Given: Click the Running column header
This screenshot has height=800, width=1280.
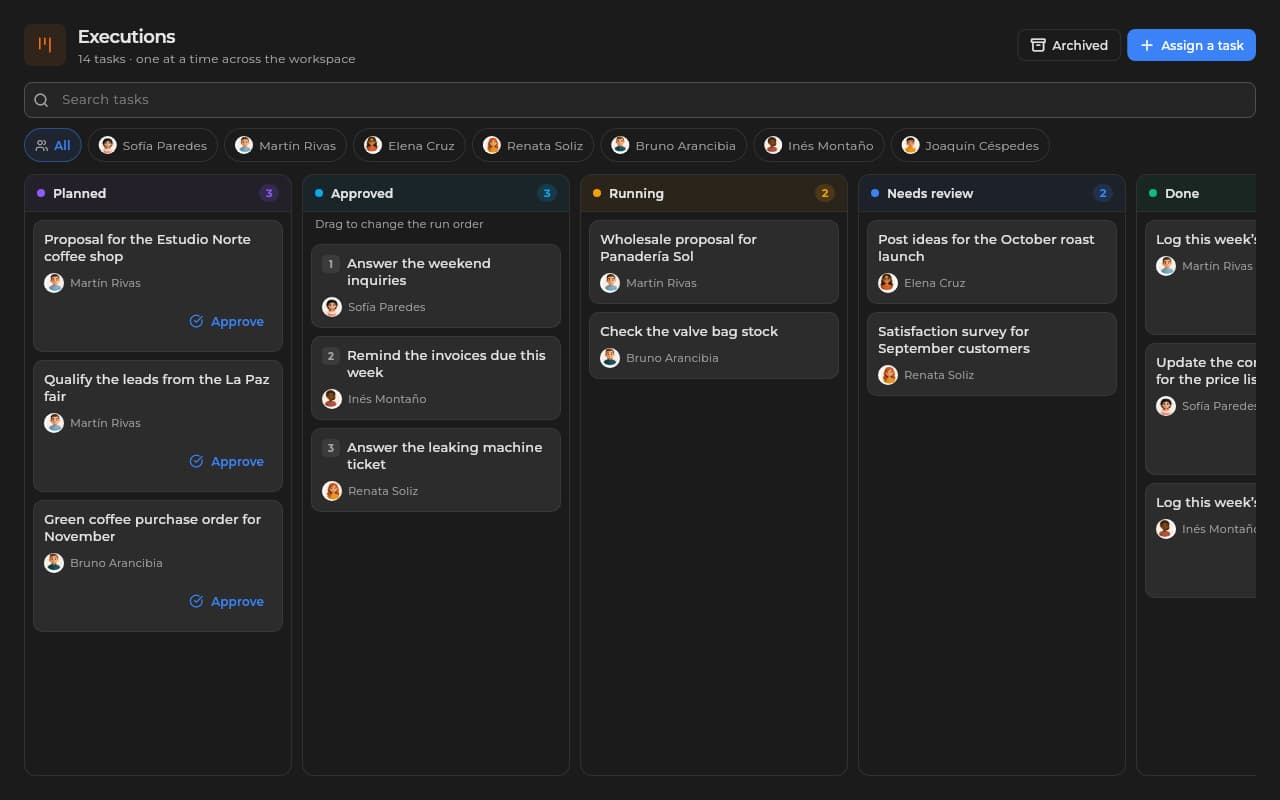Looking at the screenshot, I should click(x=714, y=193).
